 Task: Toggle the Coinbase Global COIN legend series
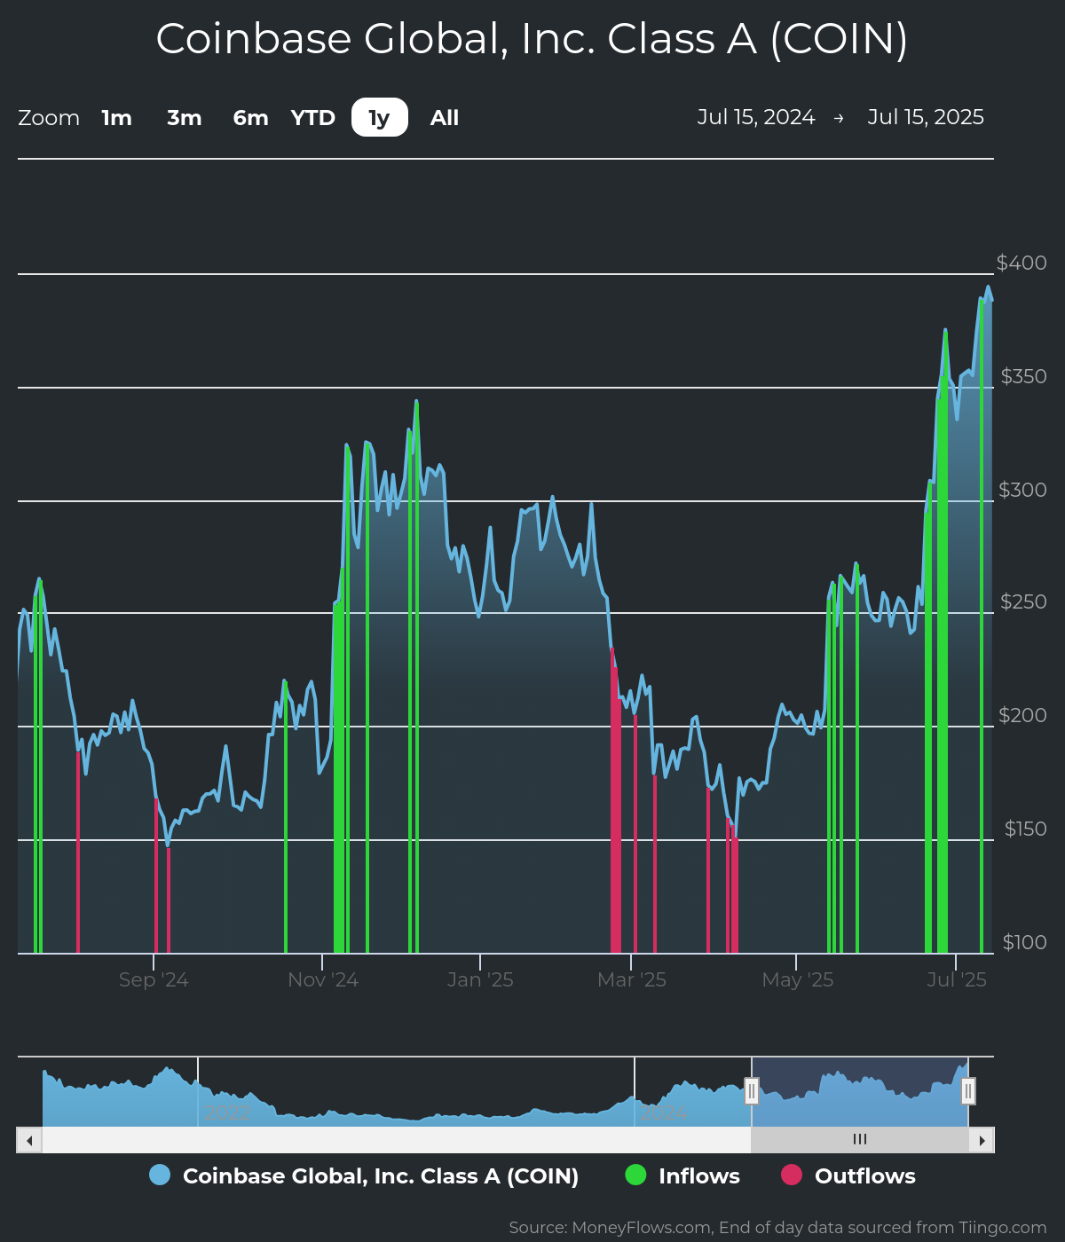tap(364, 1176)
